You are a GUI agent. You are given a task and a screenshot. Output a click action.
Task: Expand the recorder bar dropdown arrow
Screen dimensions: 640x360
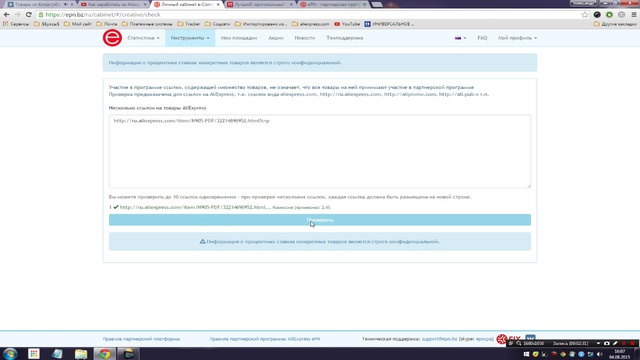(598, 343)
